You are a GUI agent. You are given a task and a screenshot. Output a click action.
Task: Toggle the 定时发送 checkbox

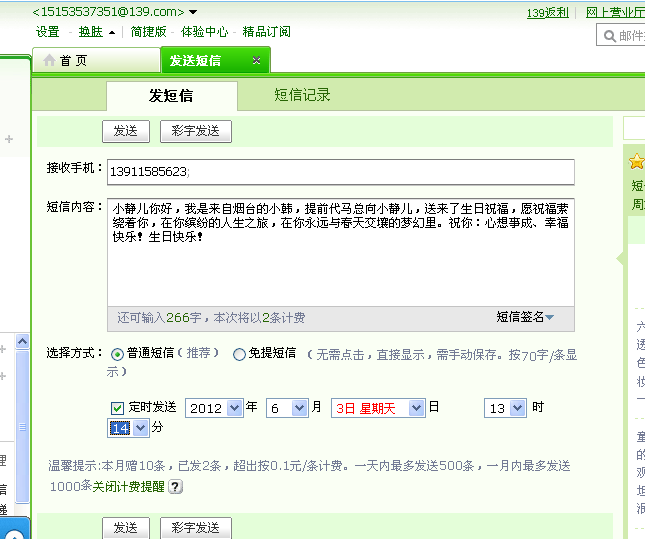tap(117, 408)
